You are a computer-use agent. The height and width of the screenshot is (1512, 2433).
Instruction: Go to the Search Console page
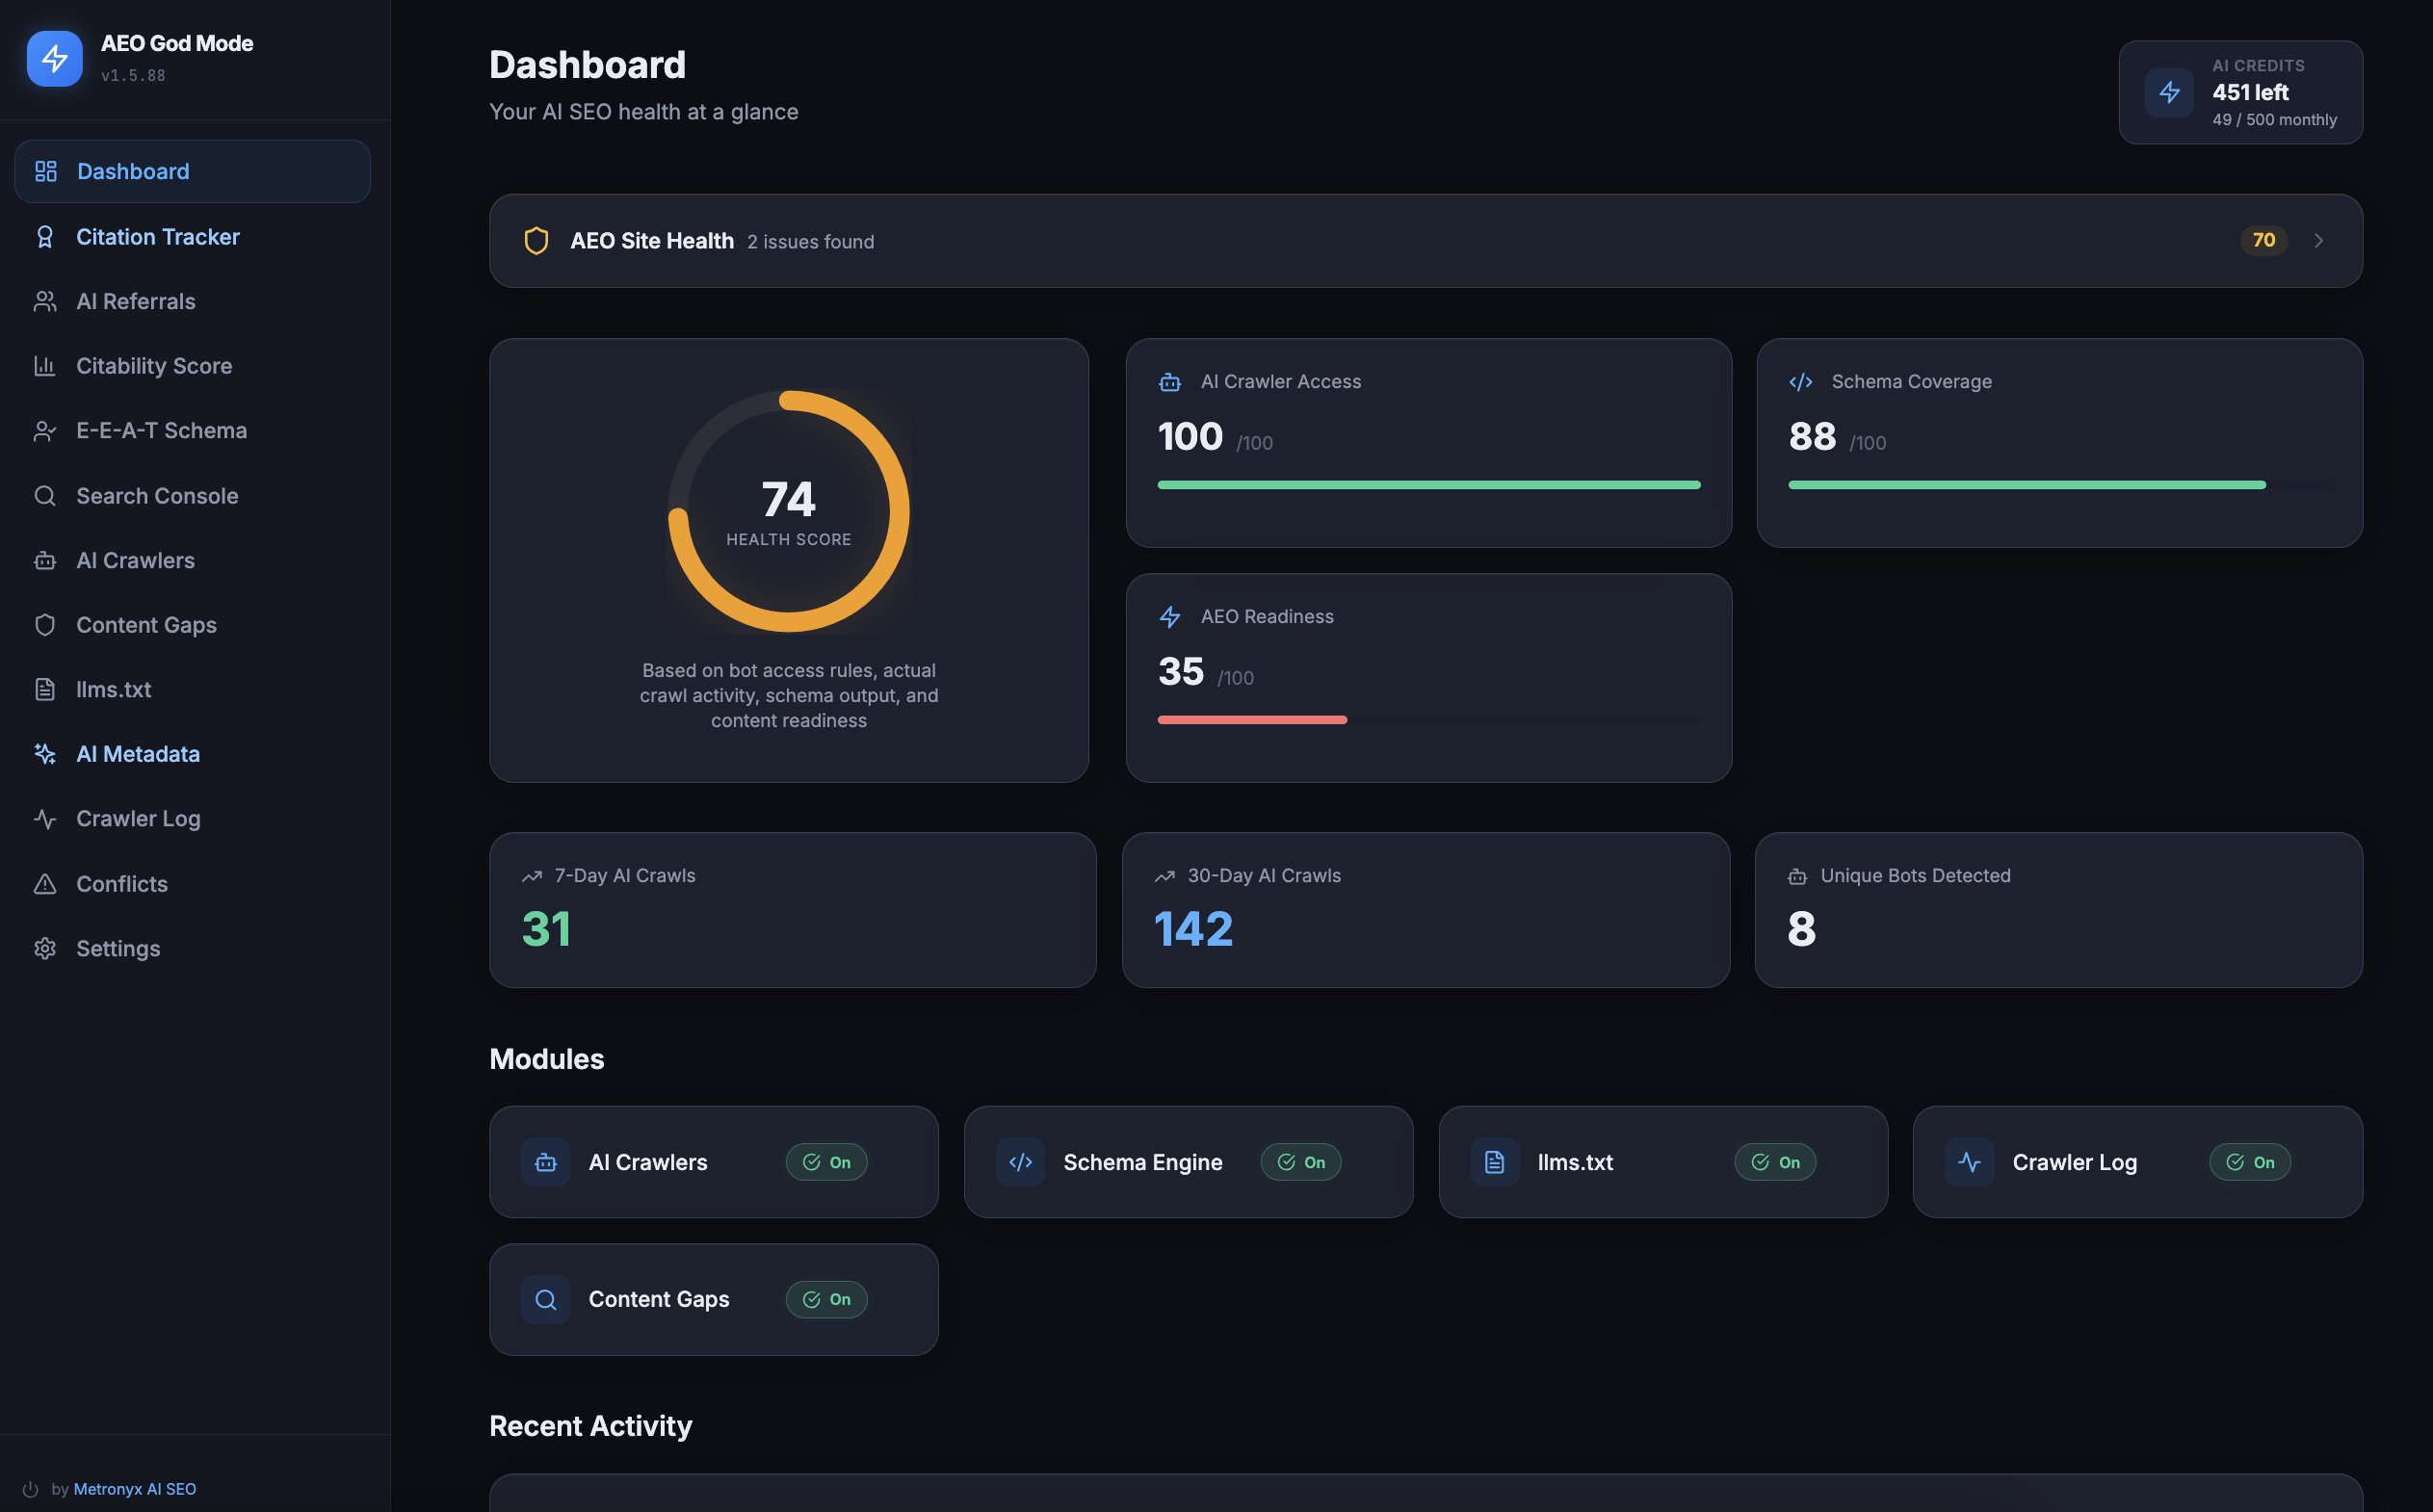tap(157, 496)
